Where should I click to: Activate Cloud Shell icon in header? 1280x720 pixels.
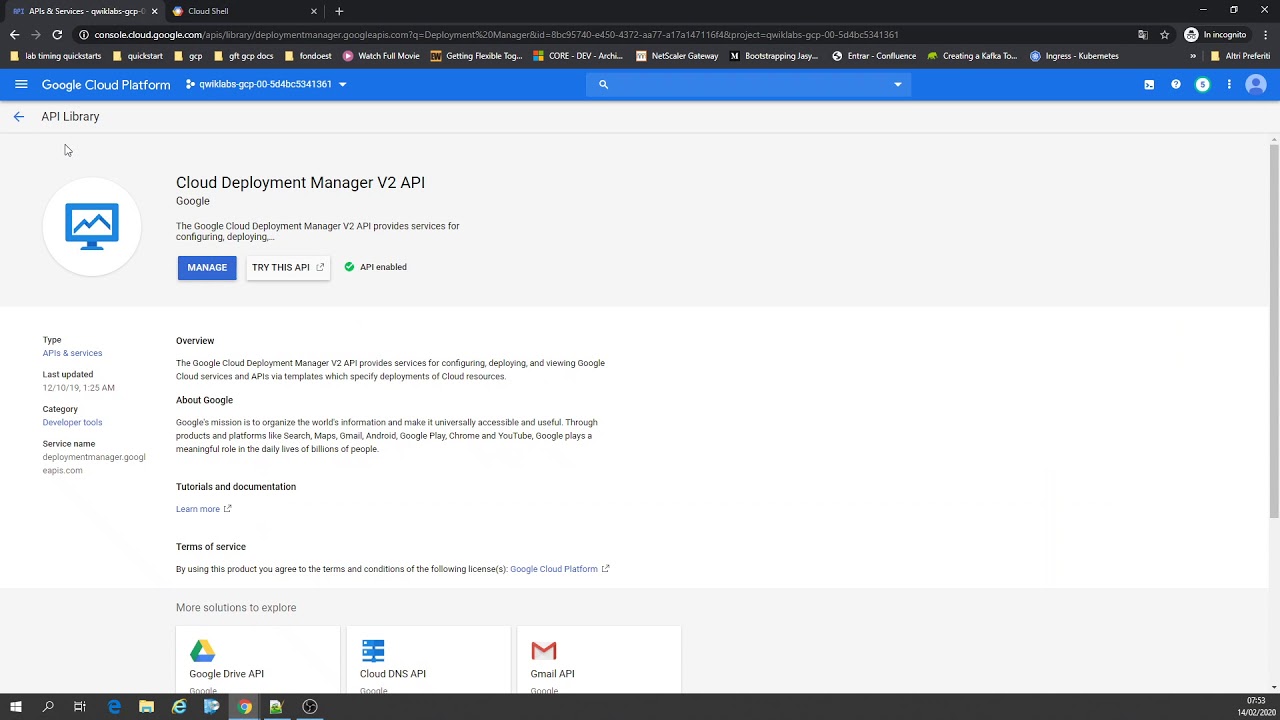[x=1149, y=85]
